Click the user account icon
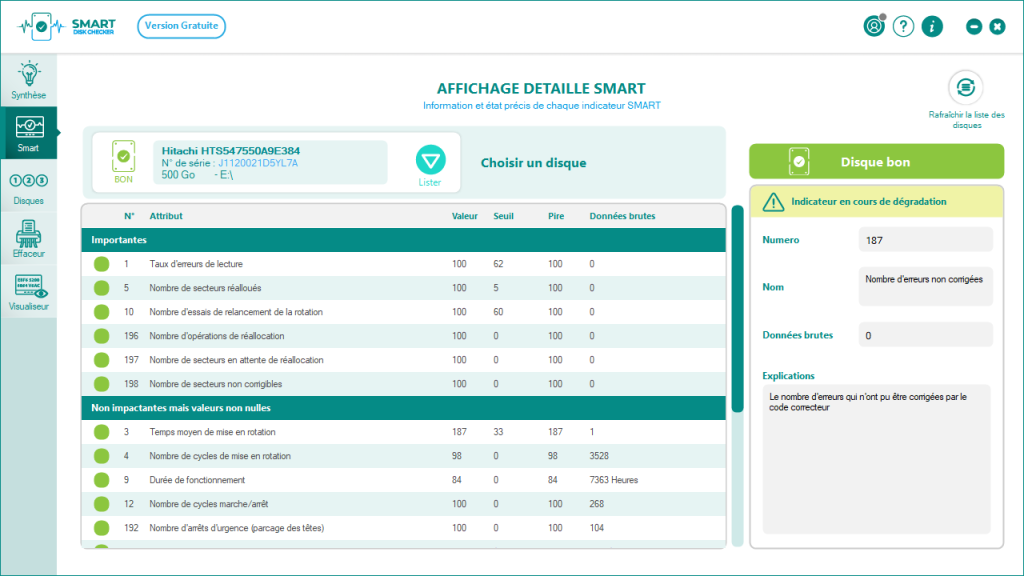1024x576 pixels. (x=874, y=27)
